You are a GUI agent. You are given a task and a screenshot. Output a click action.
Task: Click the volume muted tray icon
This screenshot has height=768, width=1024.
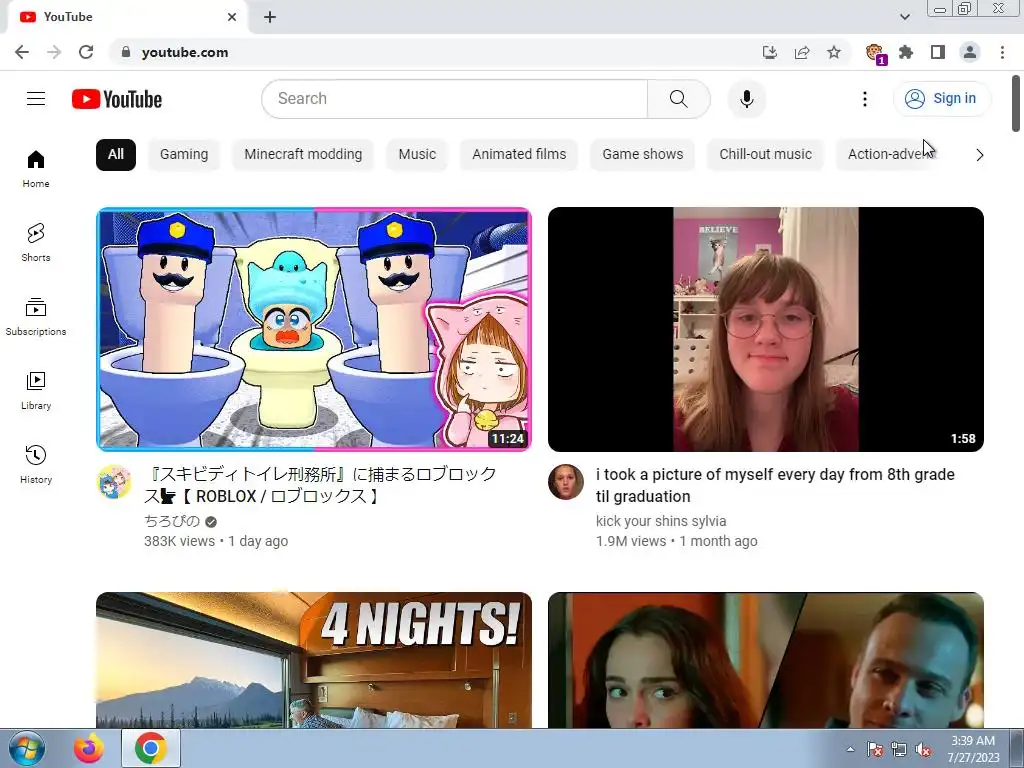click(923, 750)
